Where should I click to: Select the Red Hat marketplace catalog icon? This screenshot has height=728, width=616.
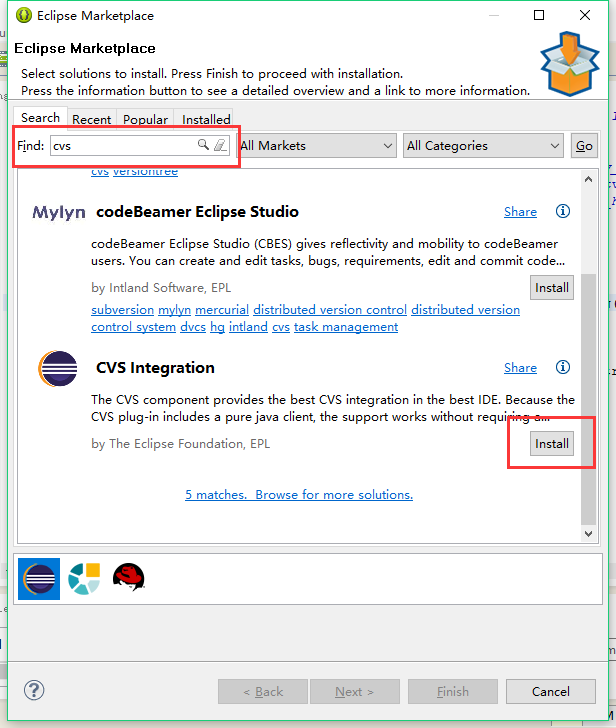click(x=129, y=577)
